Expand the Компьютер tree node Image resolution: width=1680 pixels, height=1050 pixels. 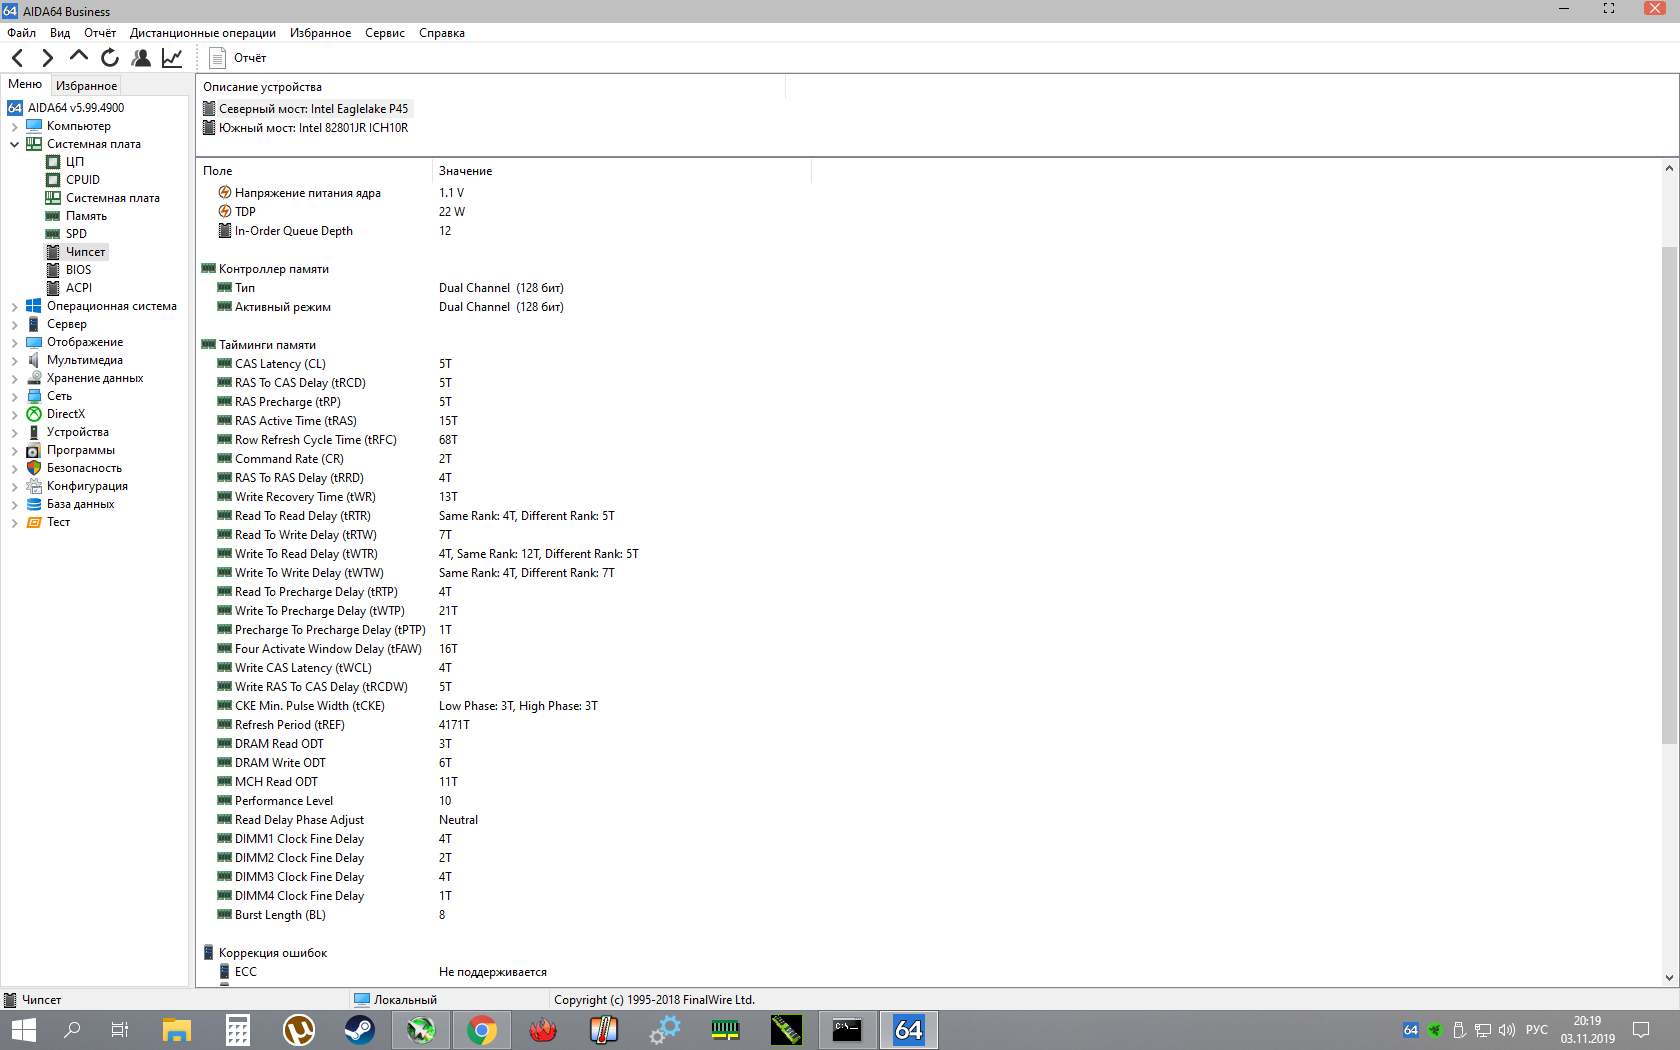14,126
